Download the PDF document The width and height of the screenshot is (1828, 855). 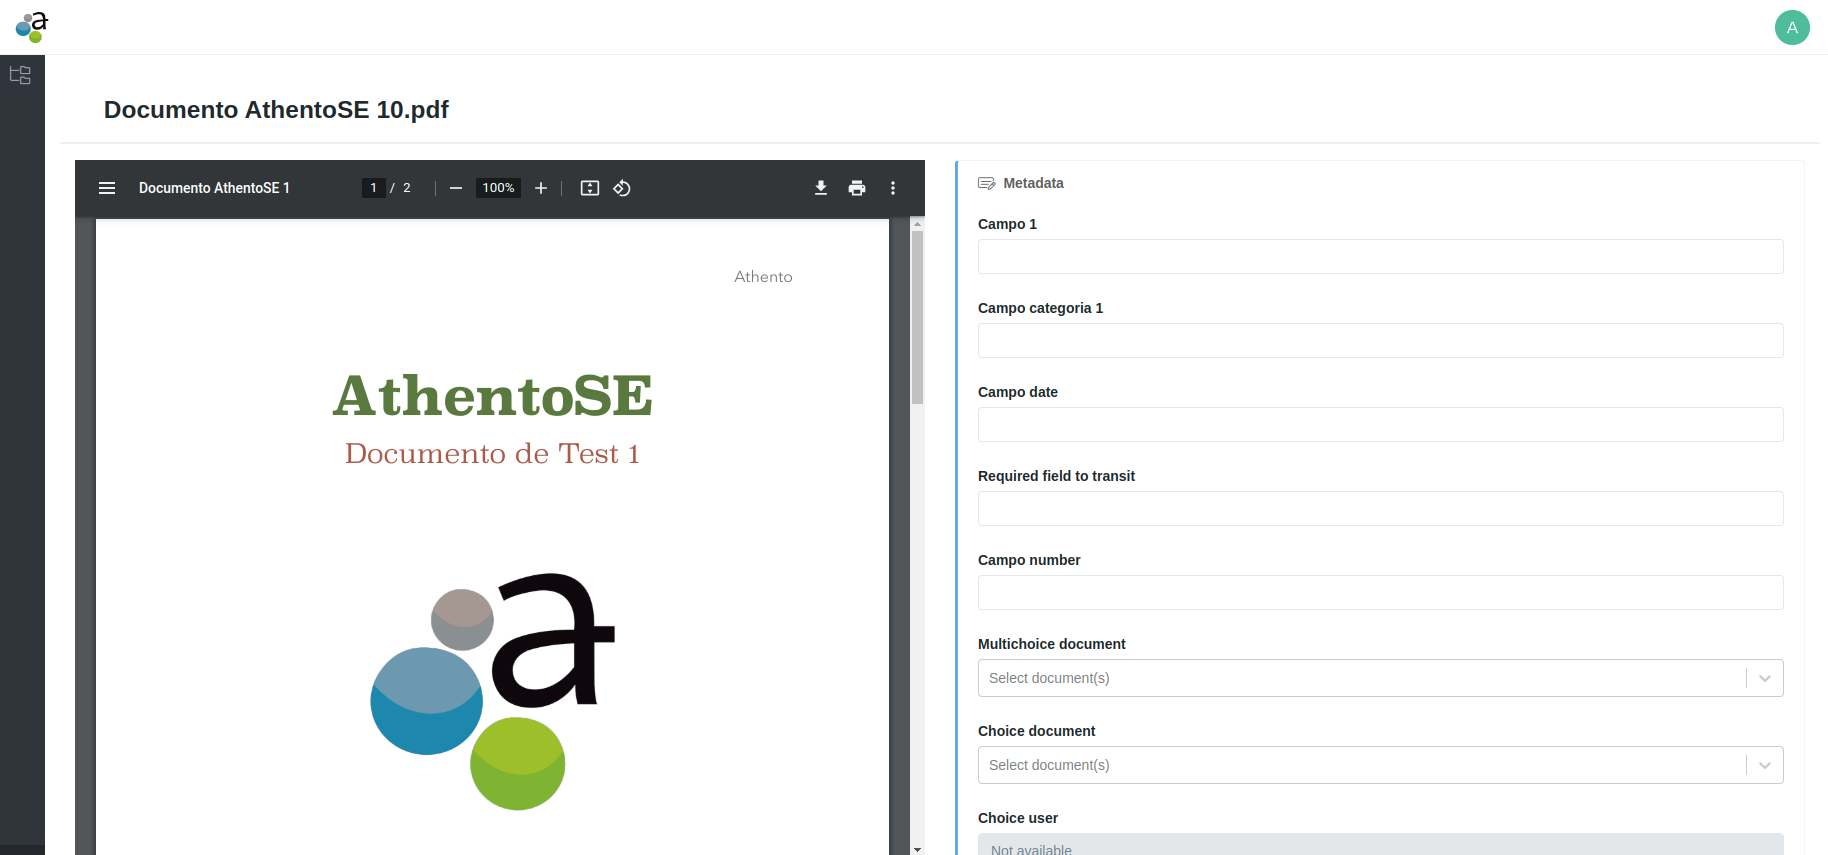tap(821, 188)
